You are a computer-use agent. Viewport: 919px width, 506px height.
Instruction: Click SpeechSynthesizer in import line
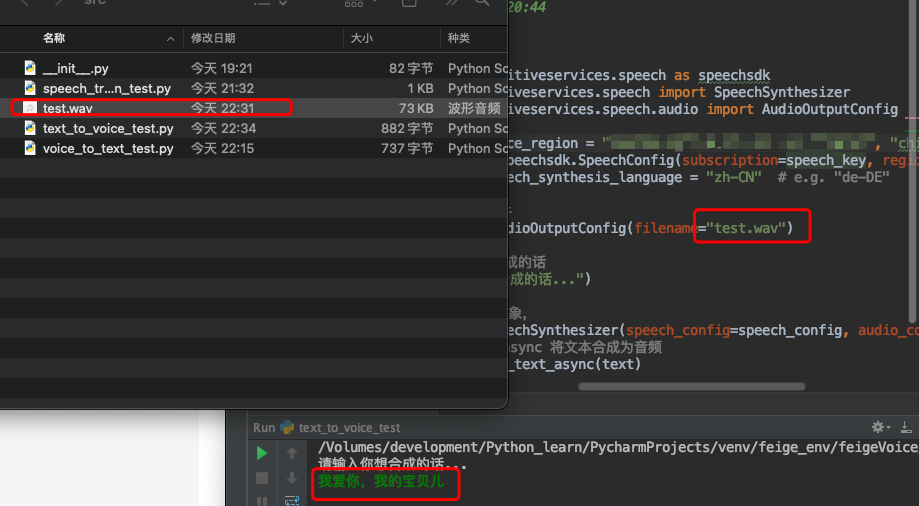[x=782, y=92]
